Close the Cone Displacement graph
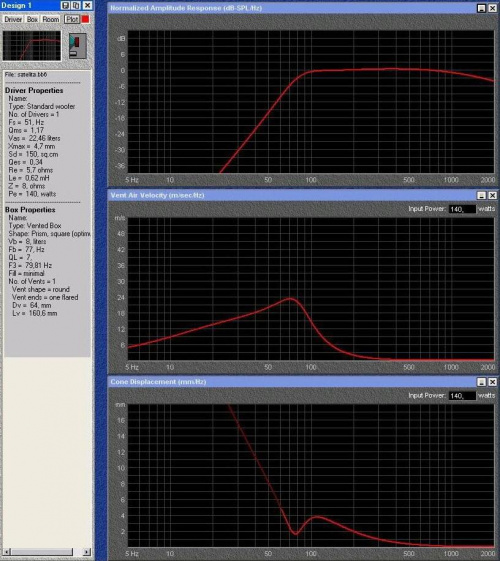 [492, 382]
